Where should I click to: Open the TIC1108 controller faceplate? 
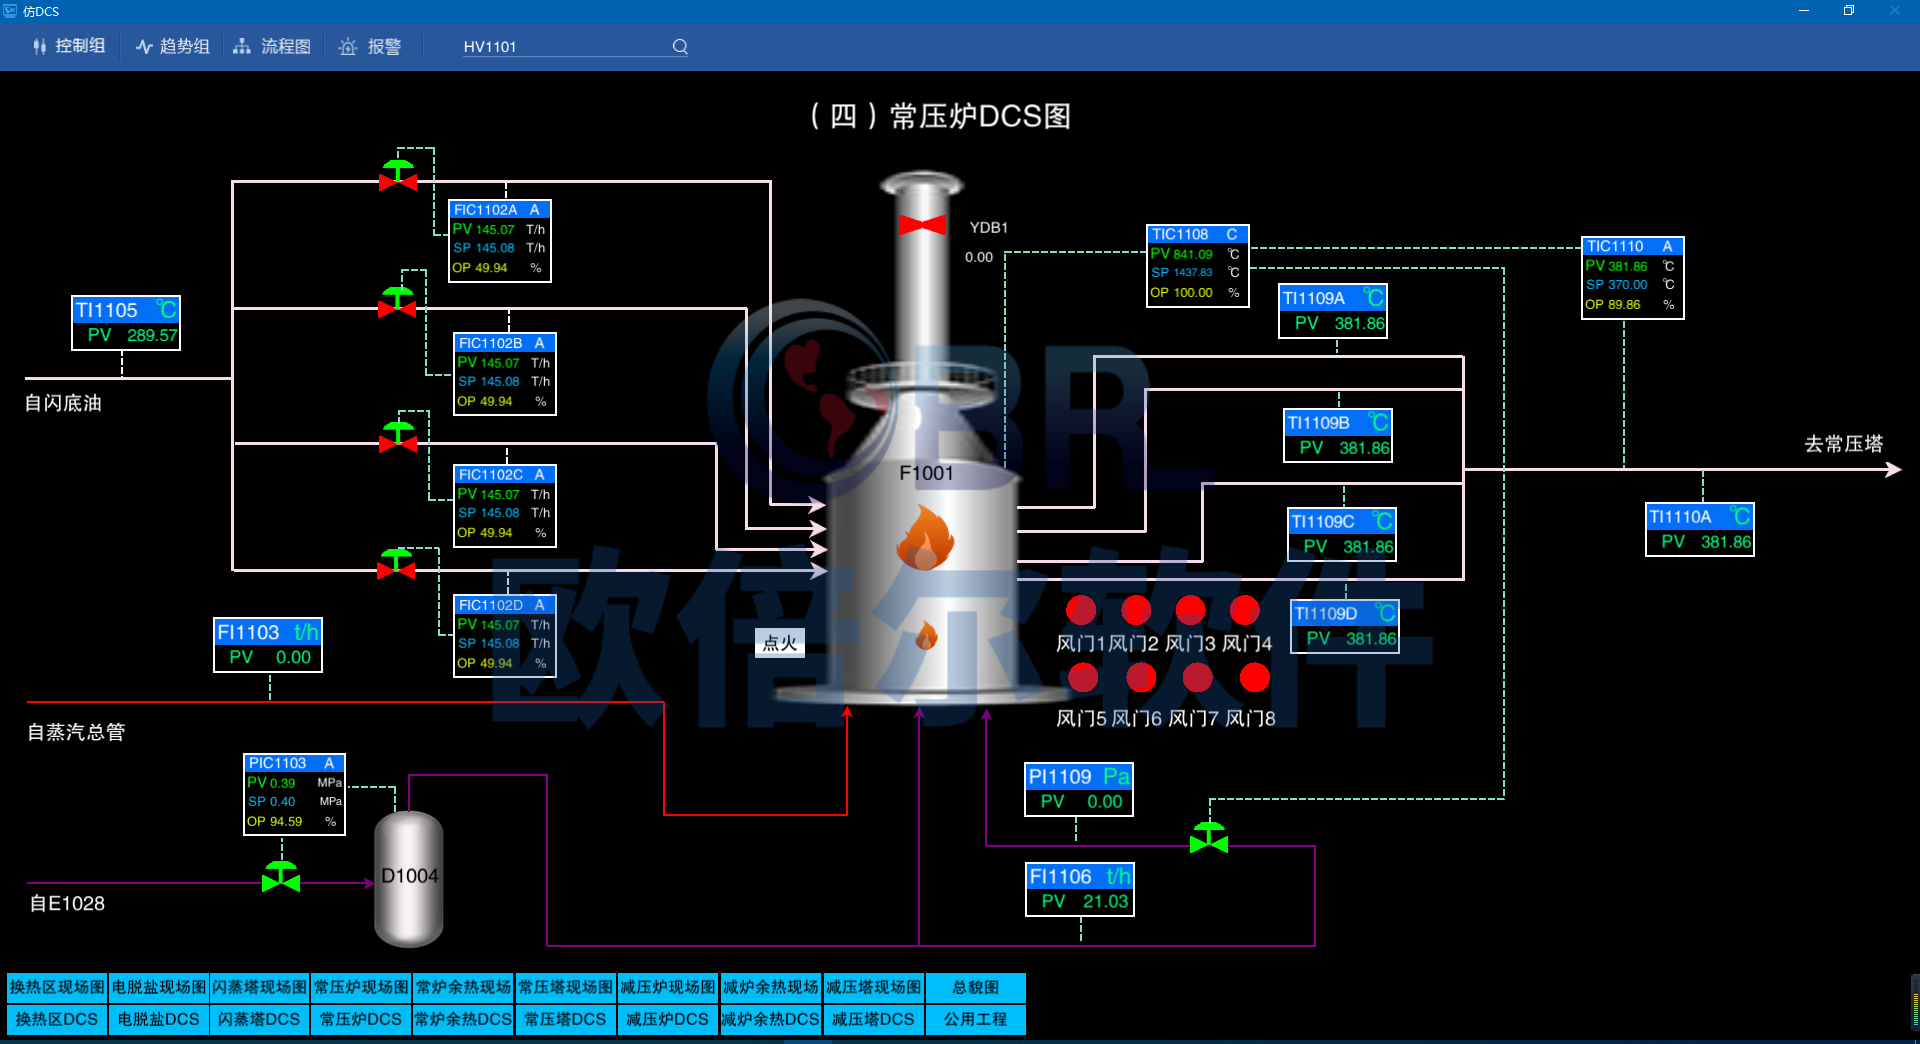1198,265
